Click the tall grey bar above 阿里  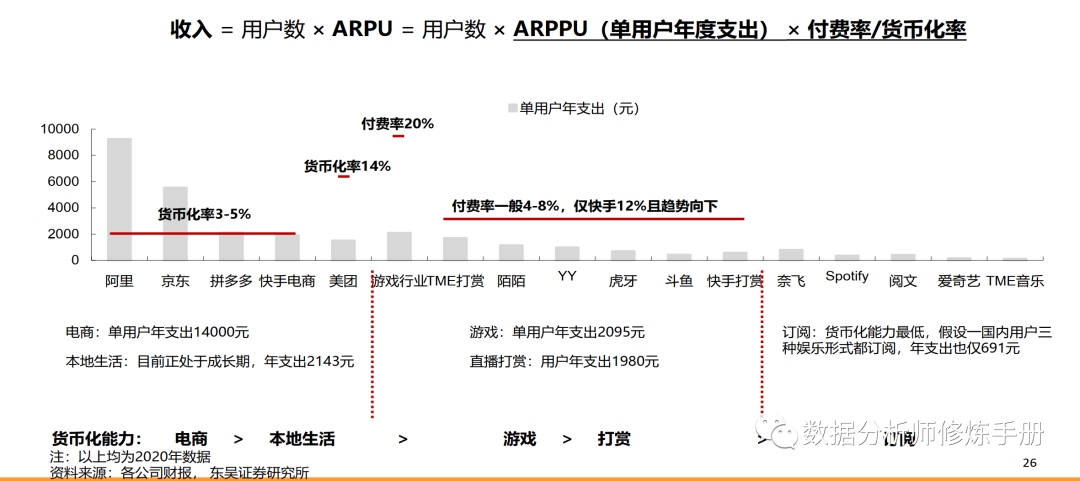pos(119,199)
